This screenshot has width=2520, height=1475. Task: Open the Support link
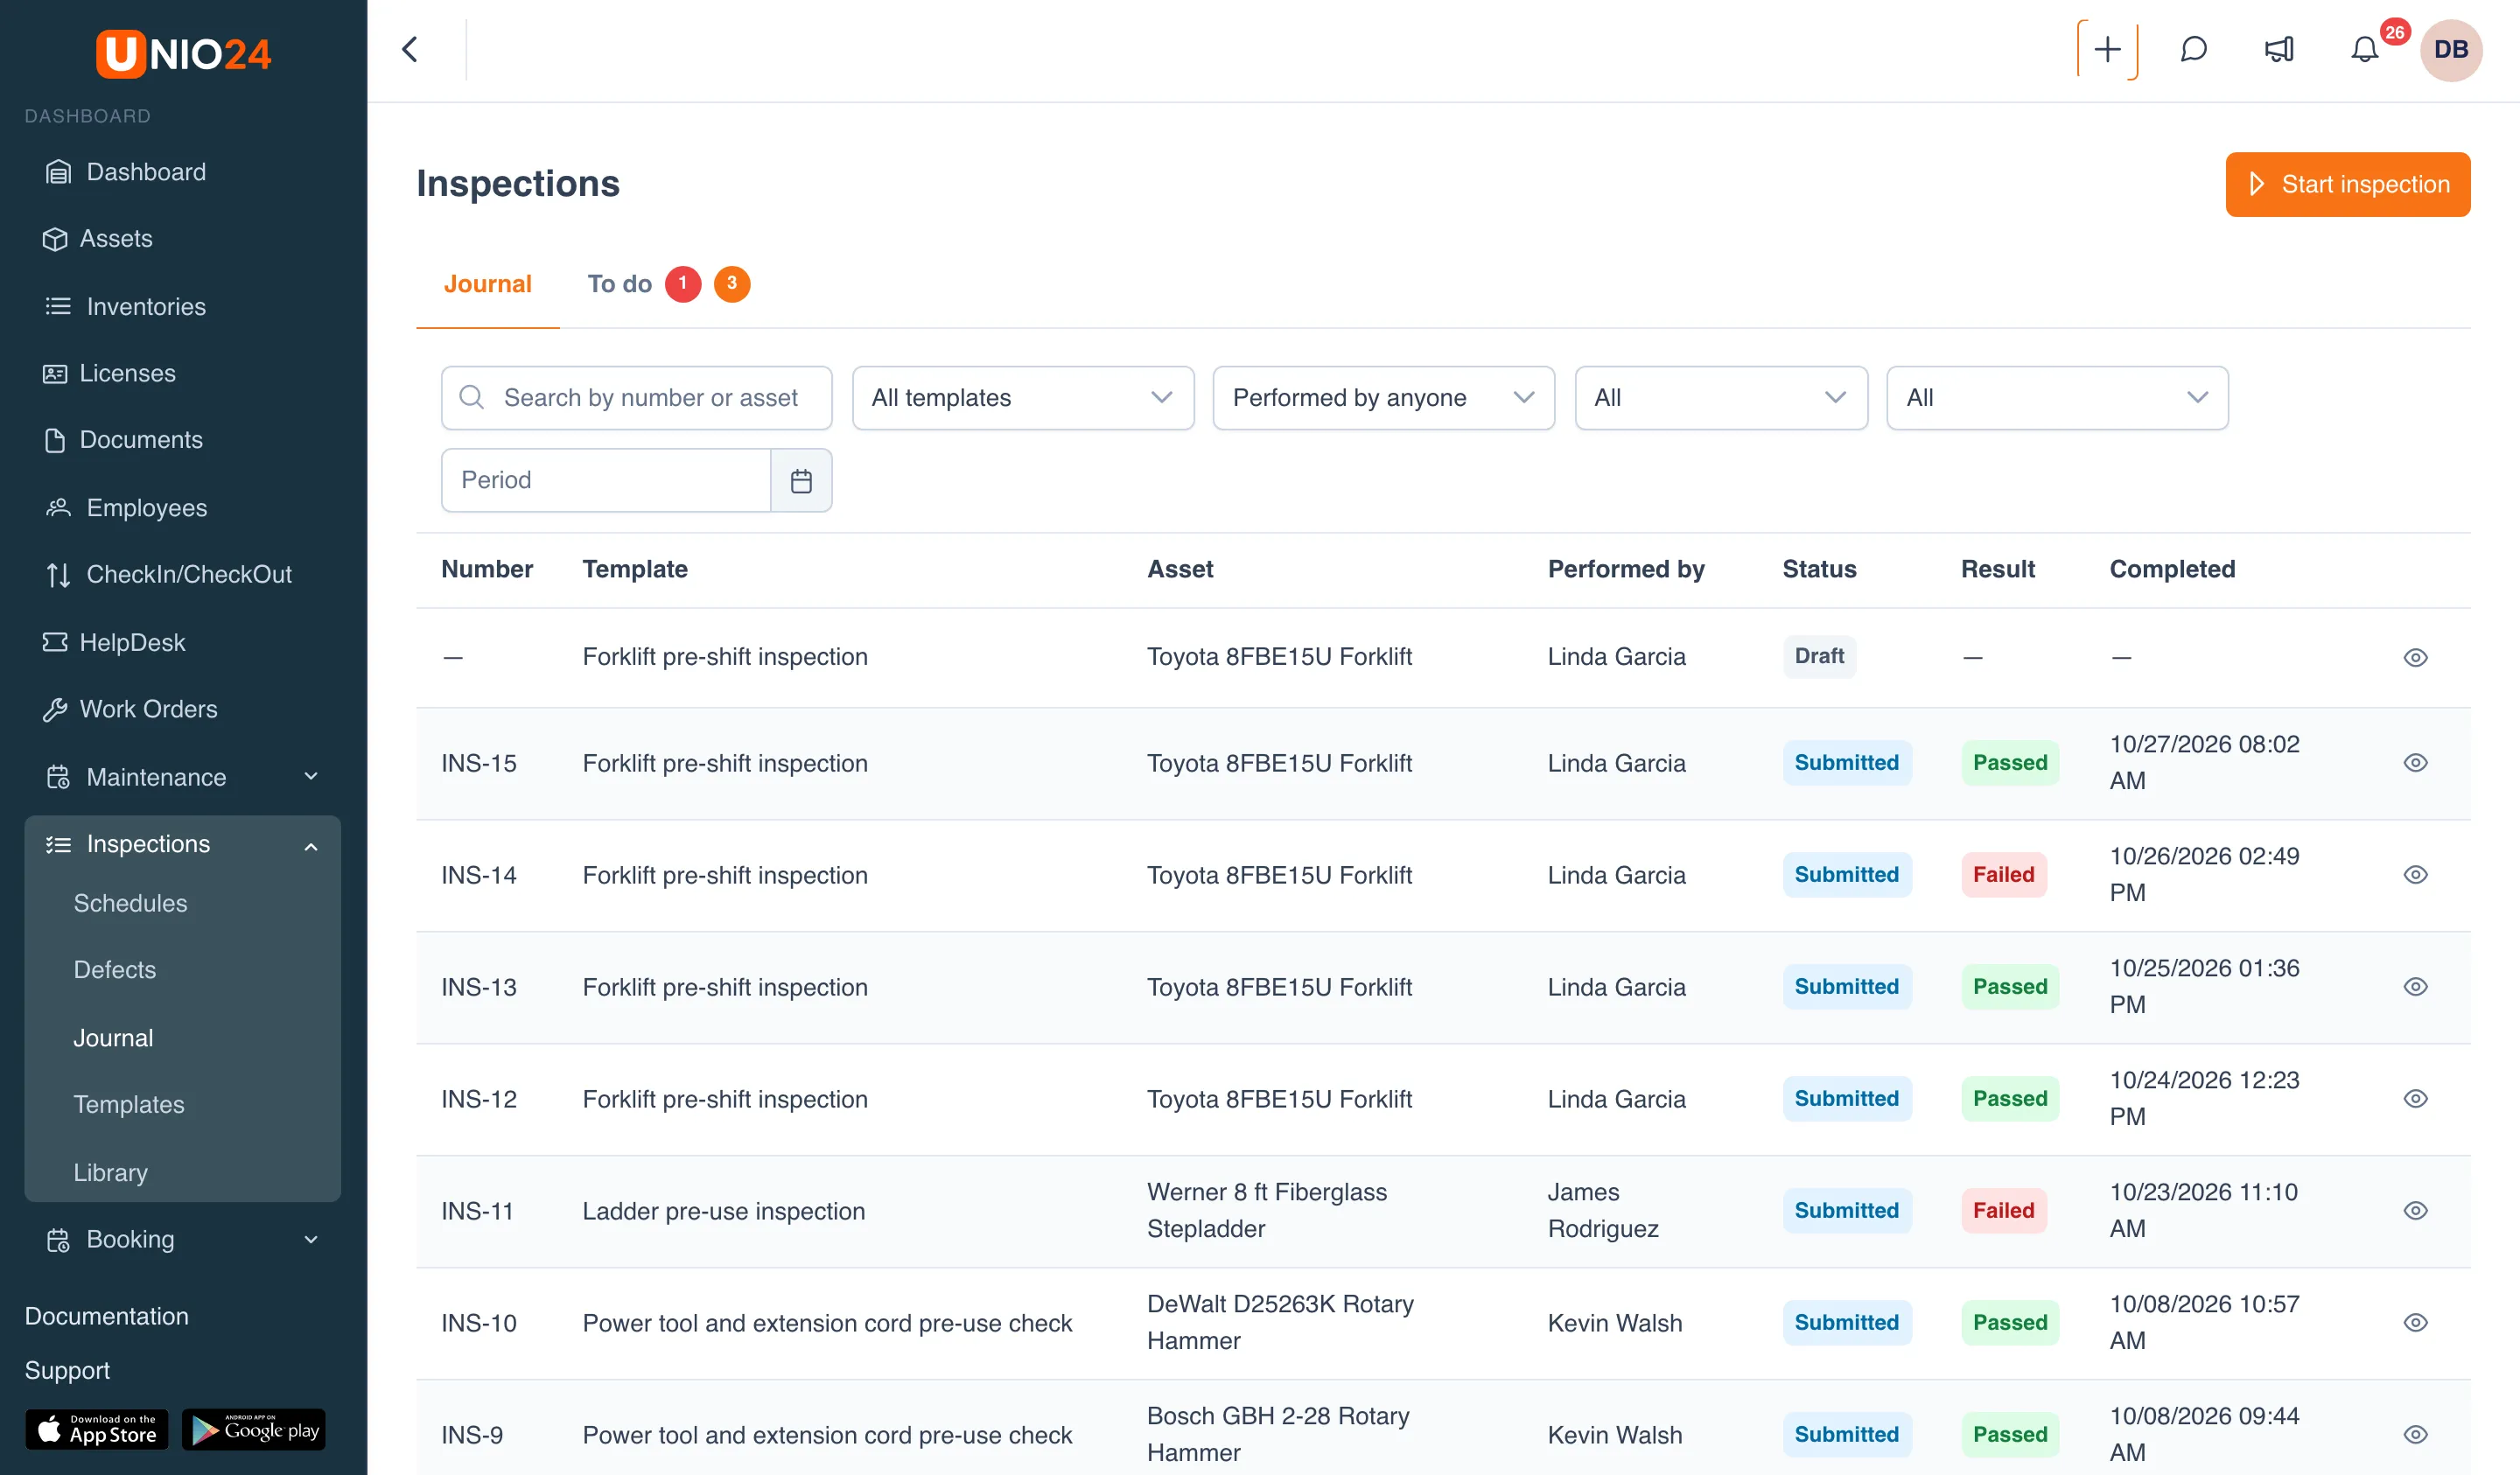pos(67,1370)
